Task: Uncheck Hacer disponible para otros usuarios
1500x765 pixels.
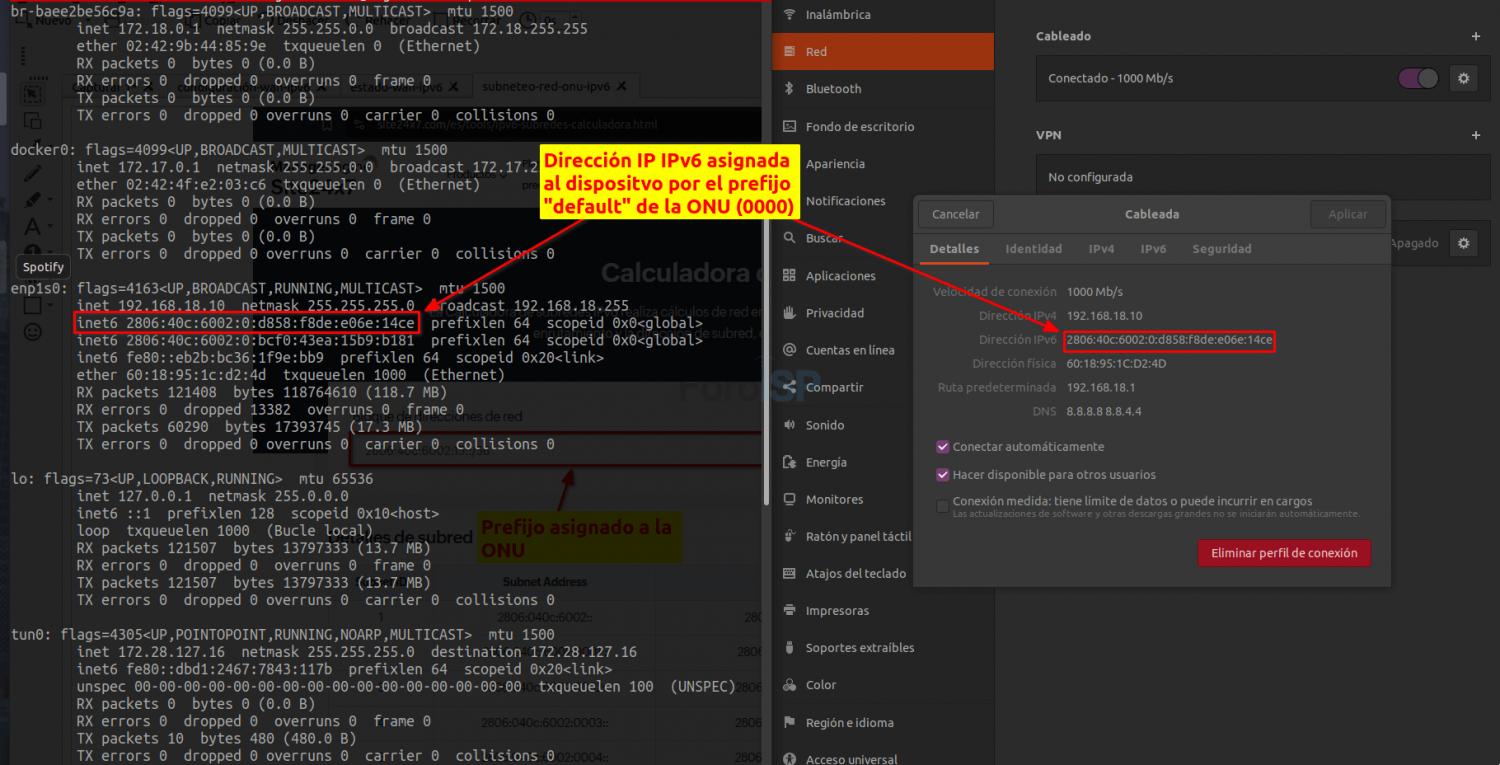Action: point(942,475)
